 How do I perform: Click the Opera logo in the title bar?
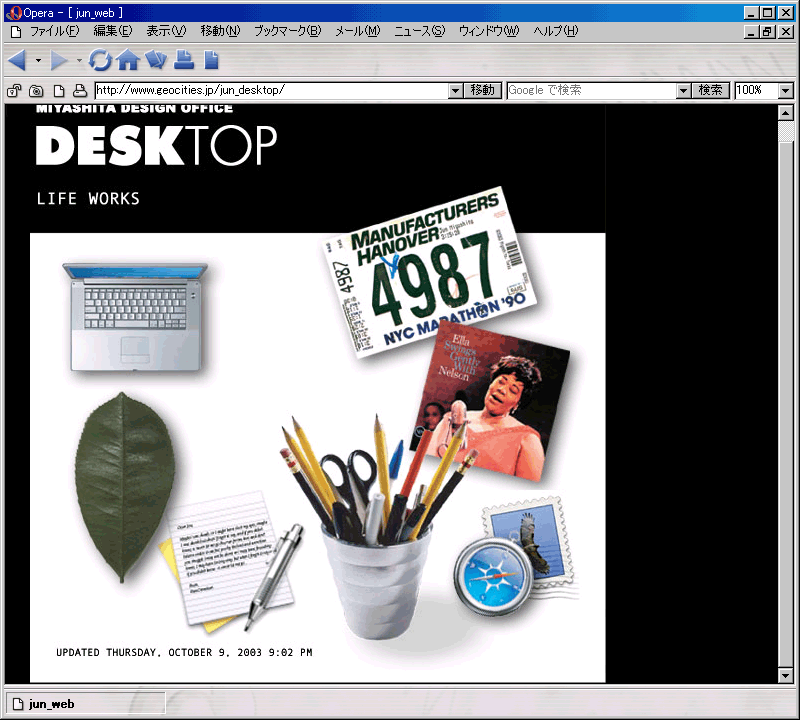click(14, 13)
